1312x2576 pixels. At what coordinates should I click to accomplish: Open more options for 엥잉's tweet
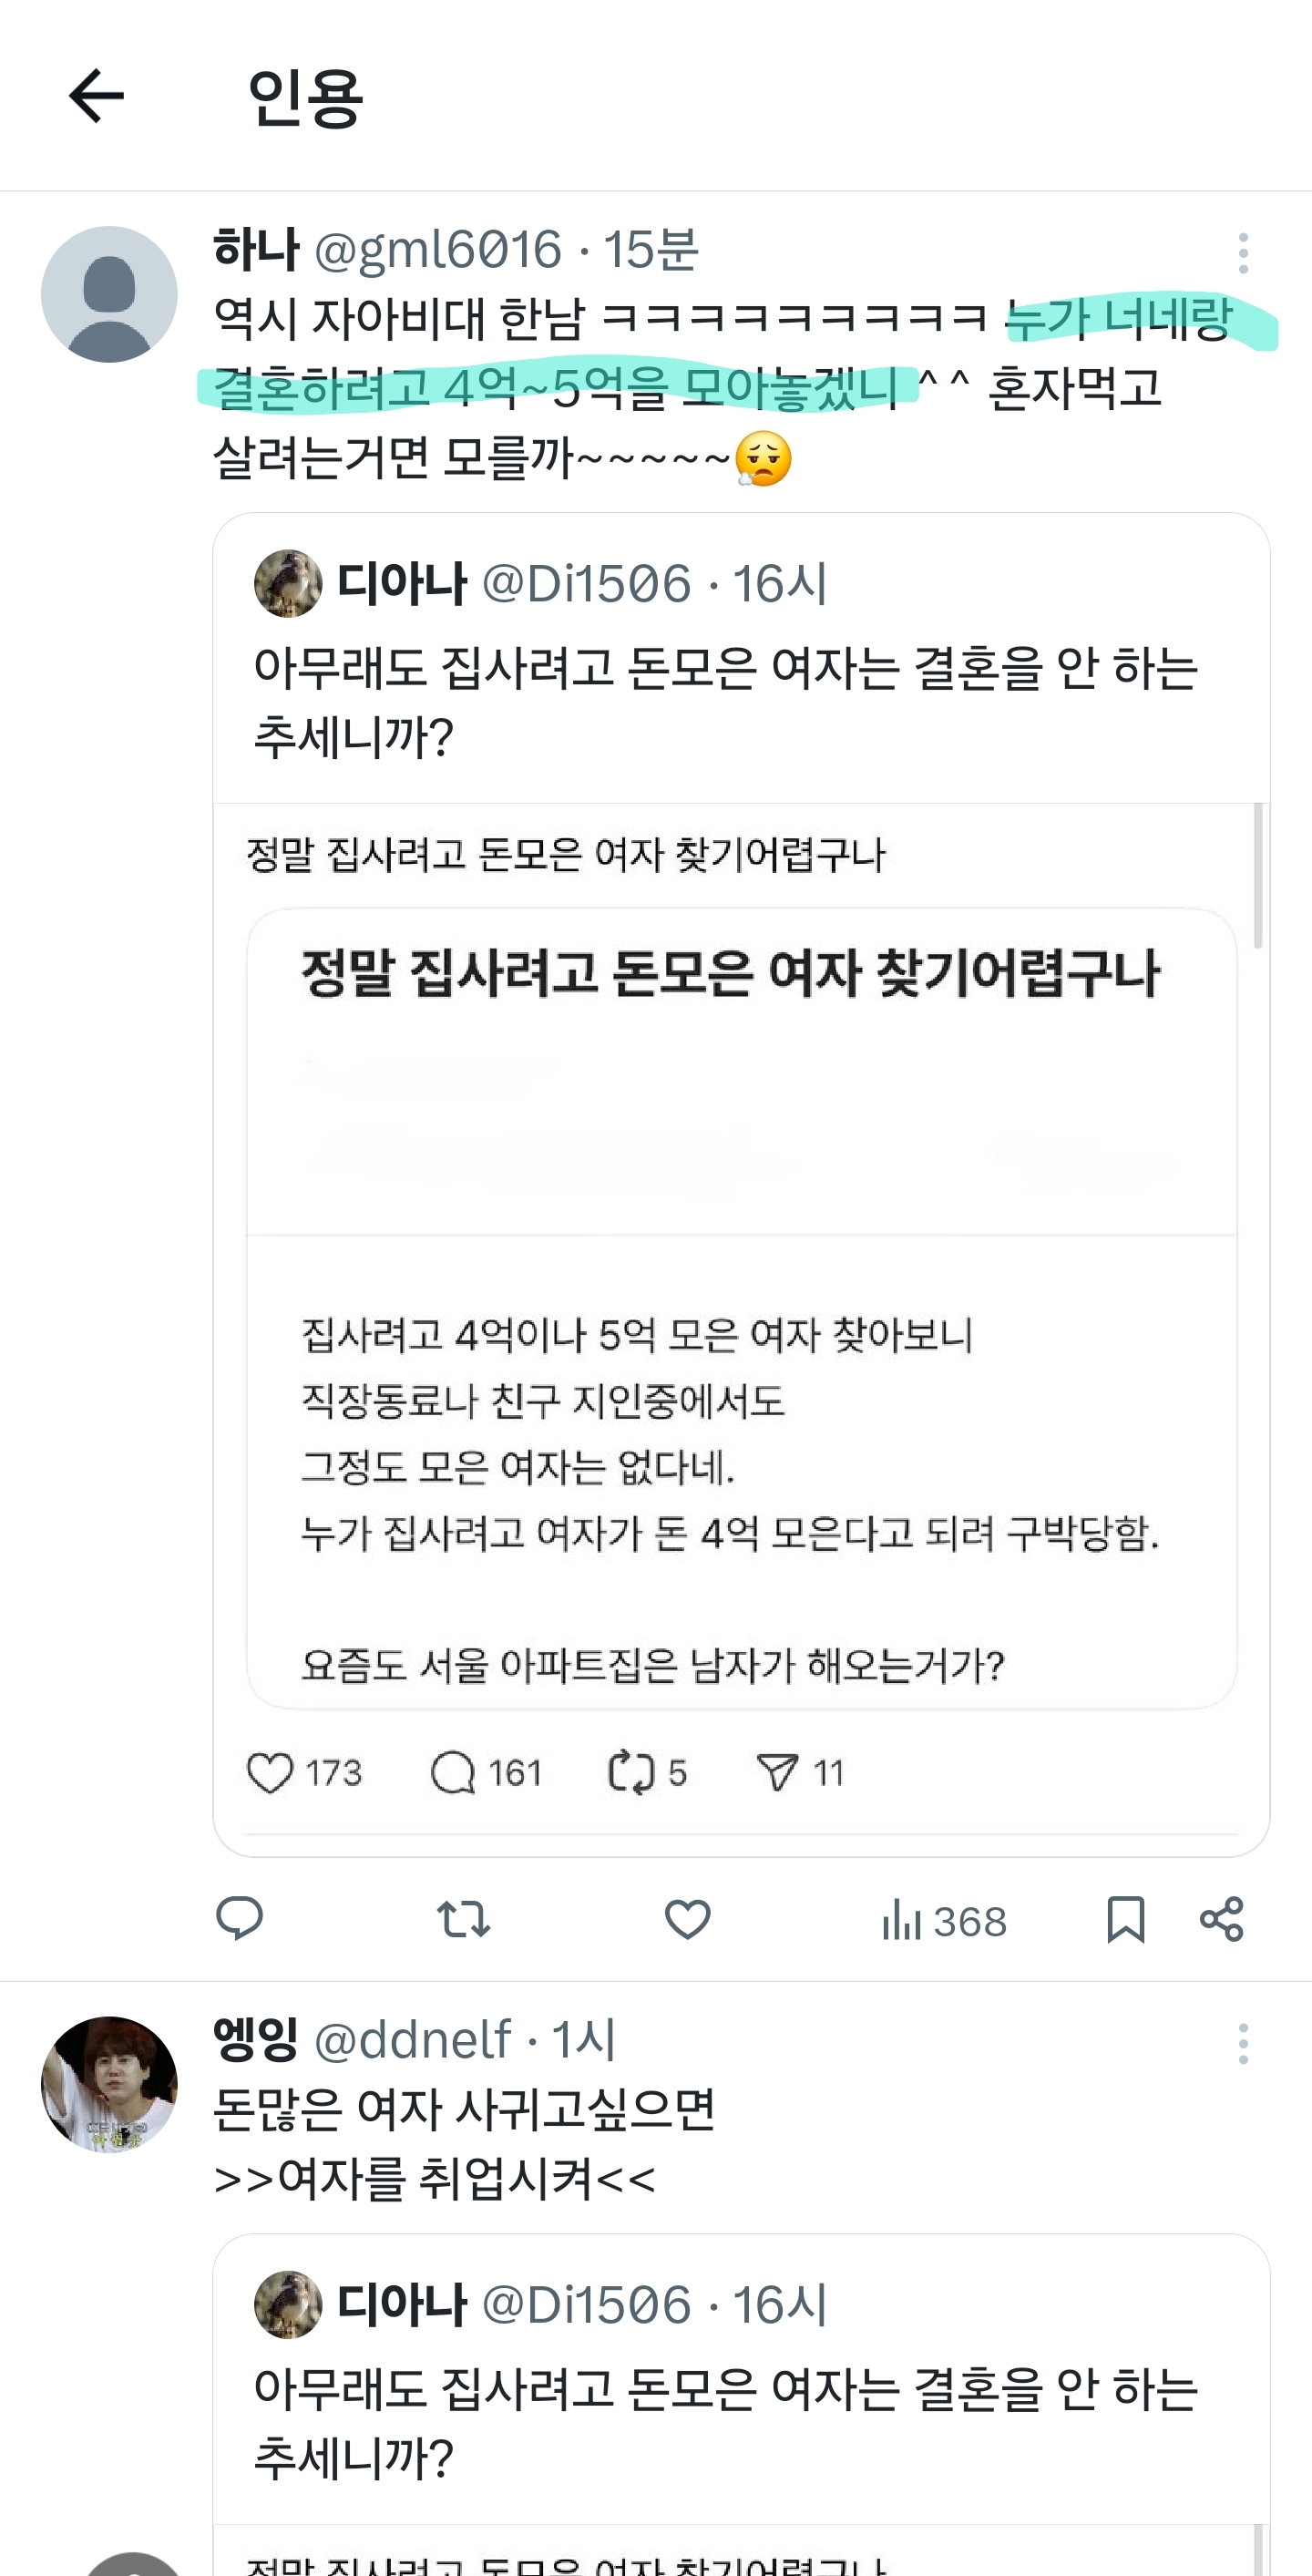coord(1243,2044)
